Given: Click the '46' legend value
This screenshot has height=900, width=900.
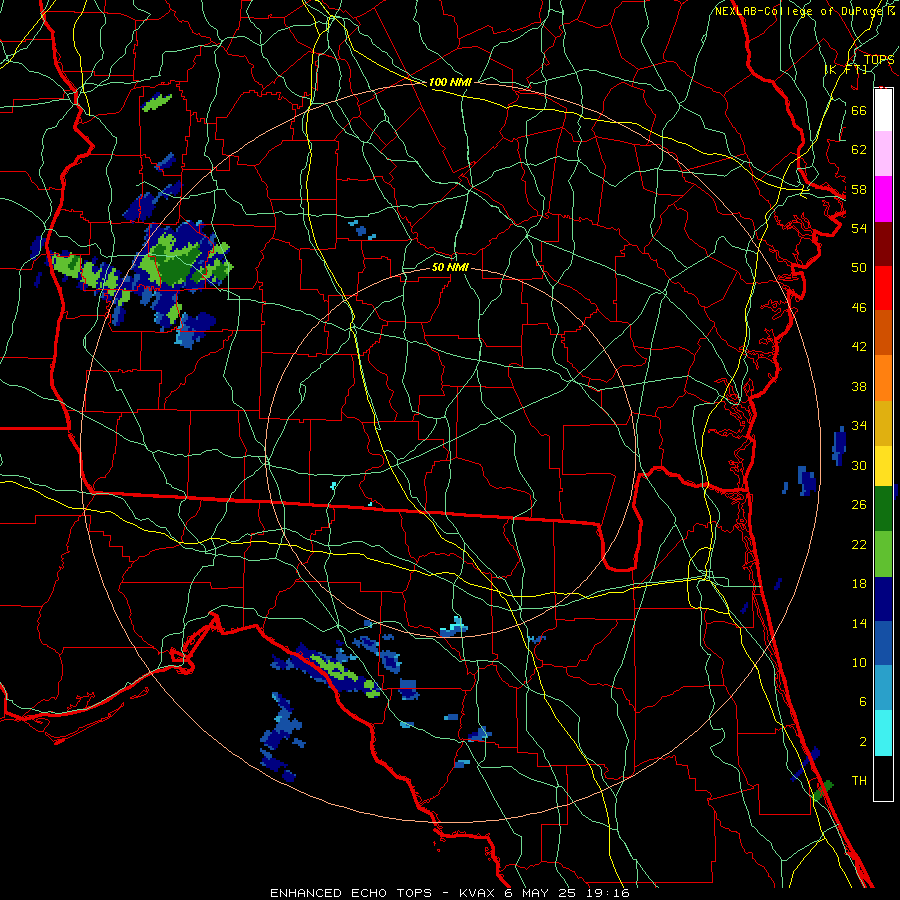Looking at the screenshot, I should click(859, 308).
